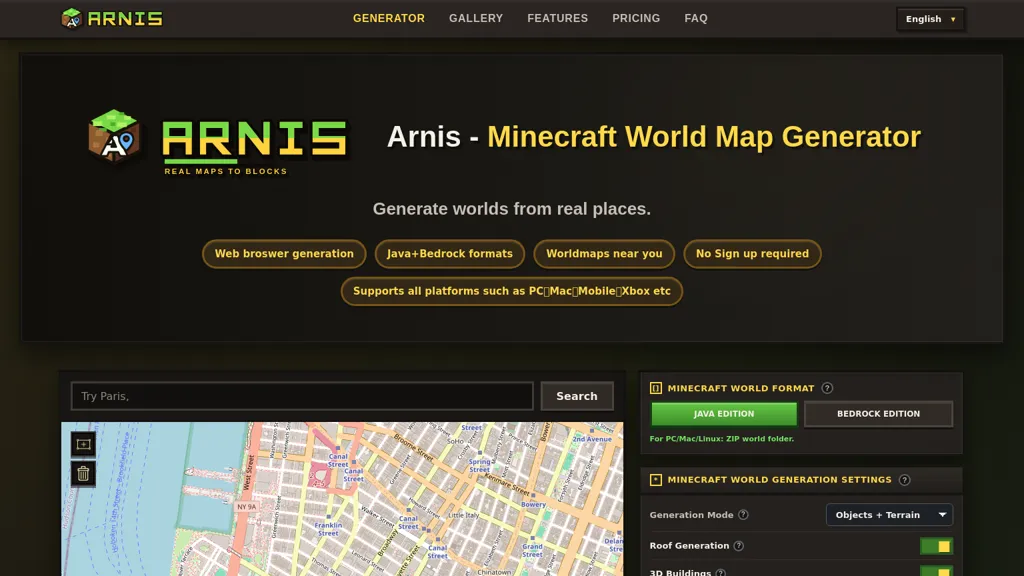Focus the Try Paris location search field
The height and width of the screenshot is (576, 1024).
click(302, 396)
